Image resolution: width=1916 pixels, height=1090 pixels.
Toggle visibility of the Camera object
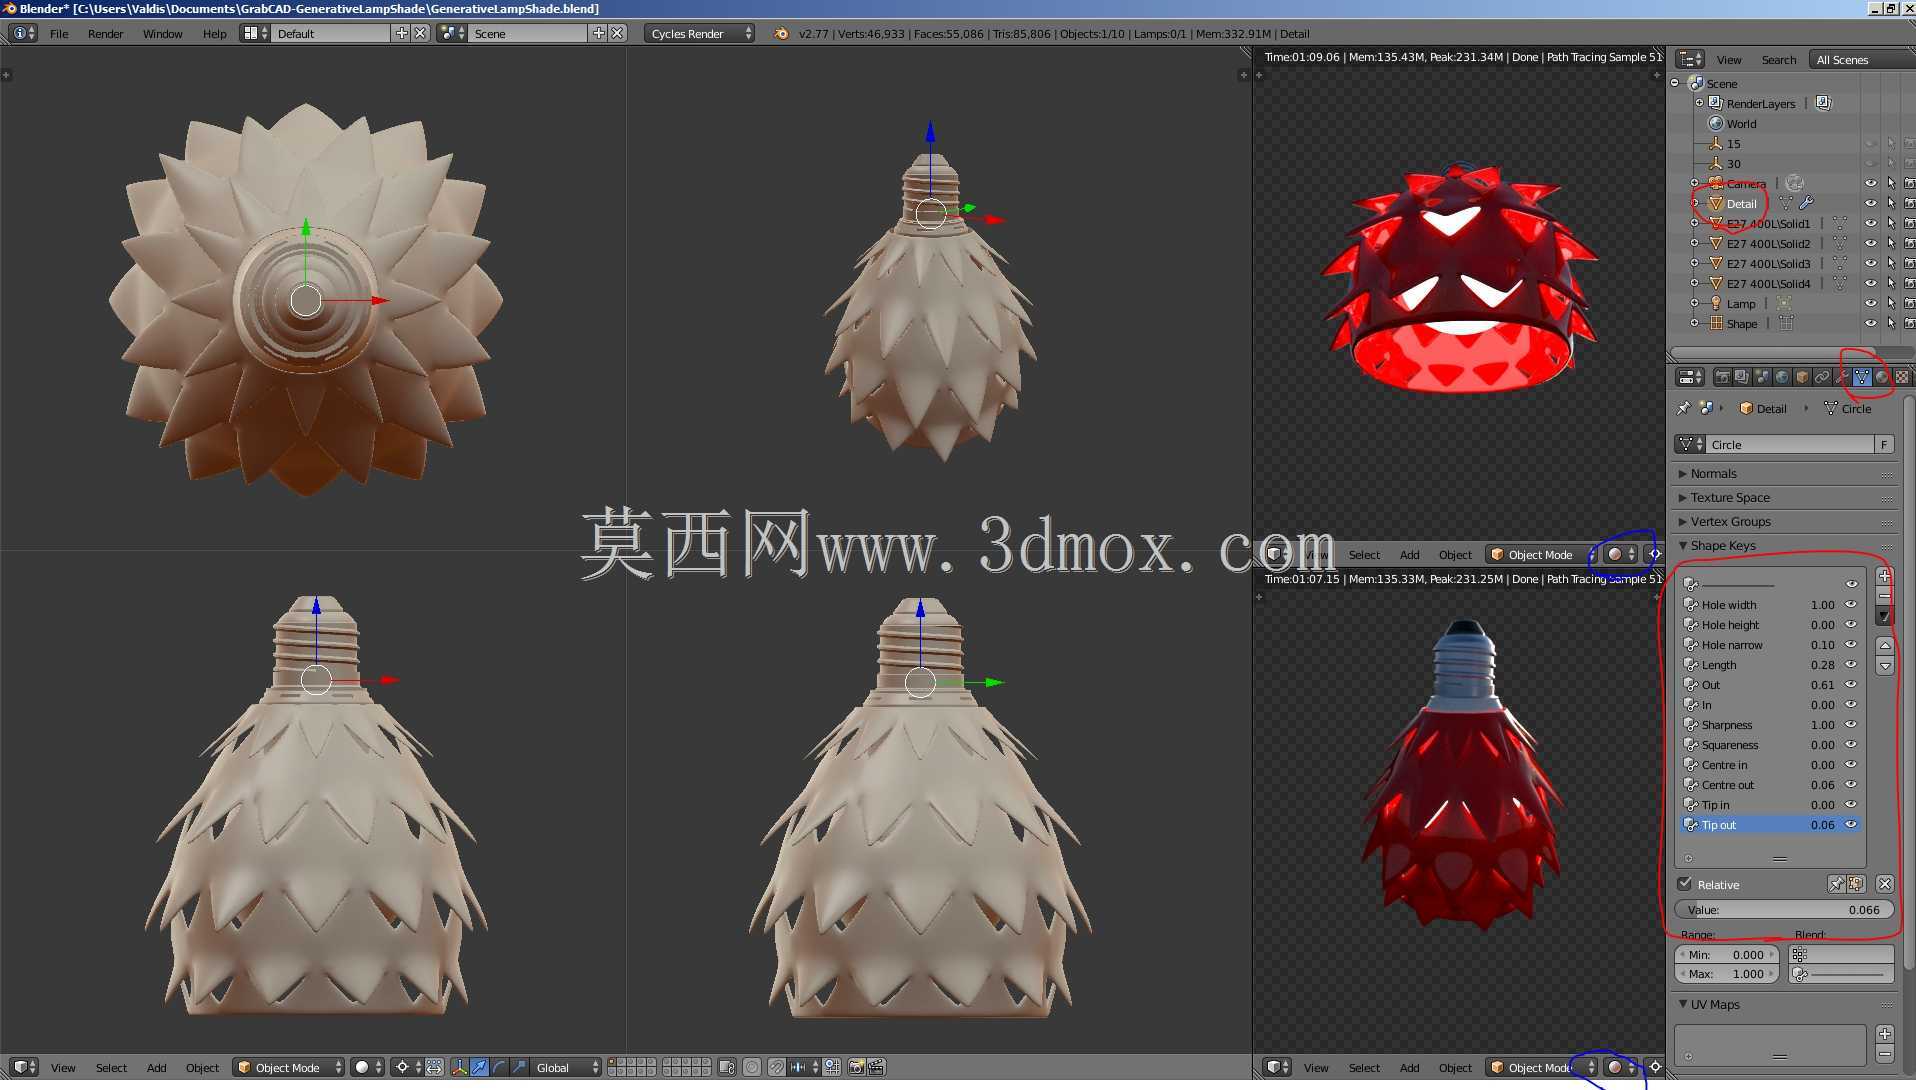tap(1870, 183)
